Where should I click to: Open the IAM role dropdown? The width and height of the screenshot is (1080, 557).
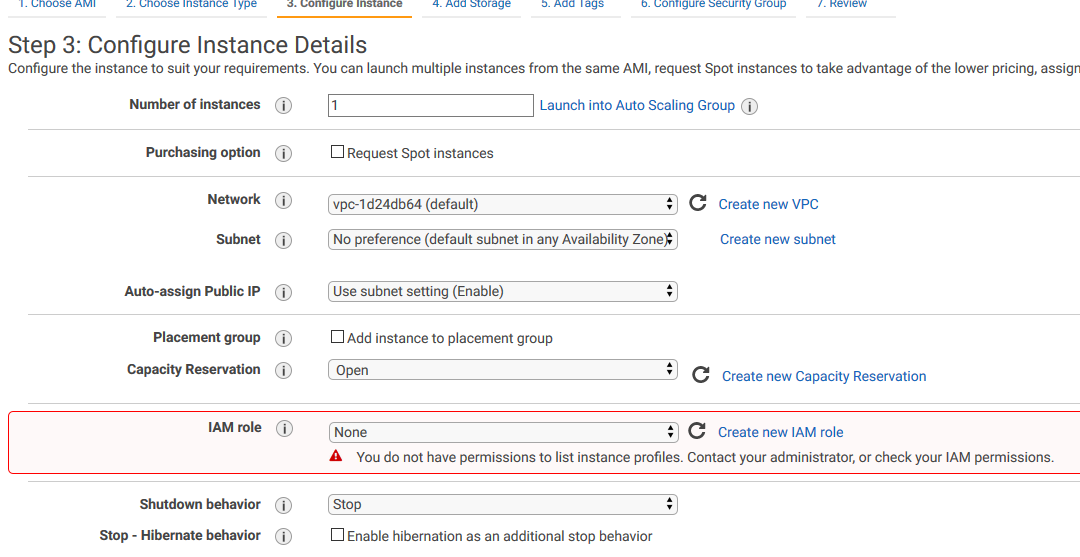503,432
